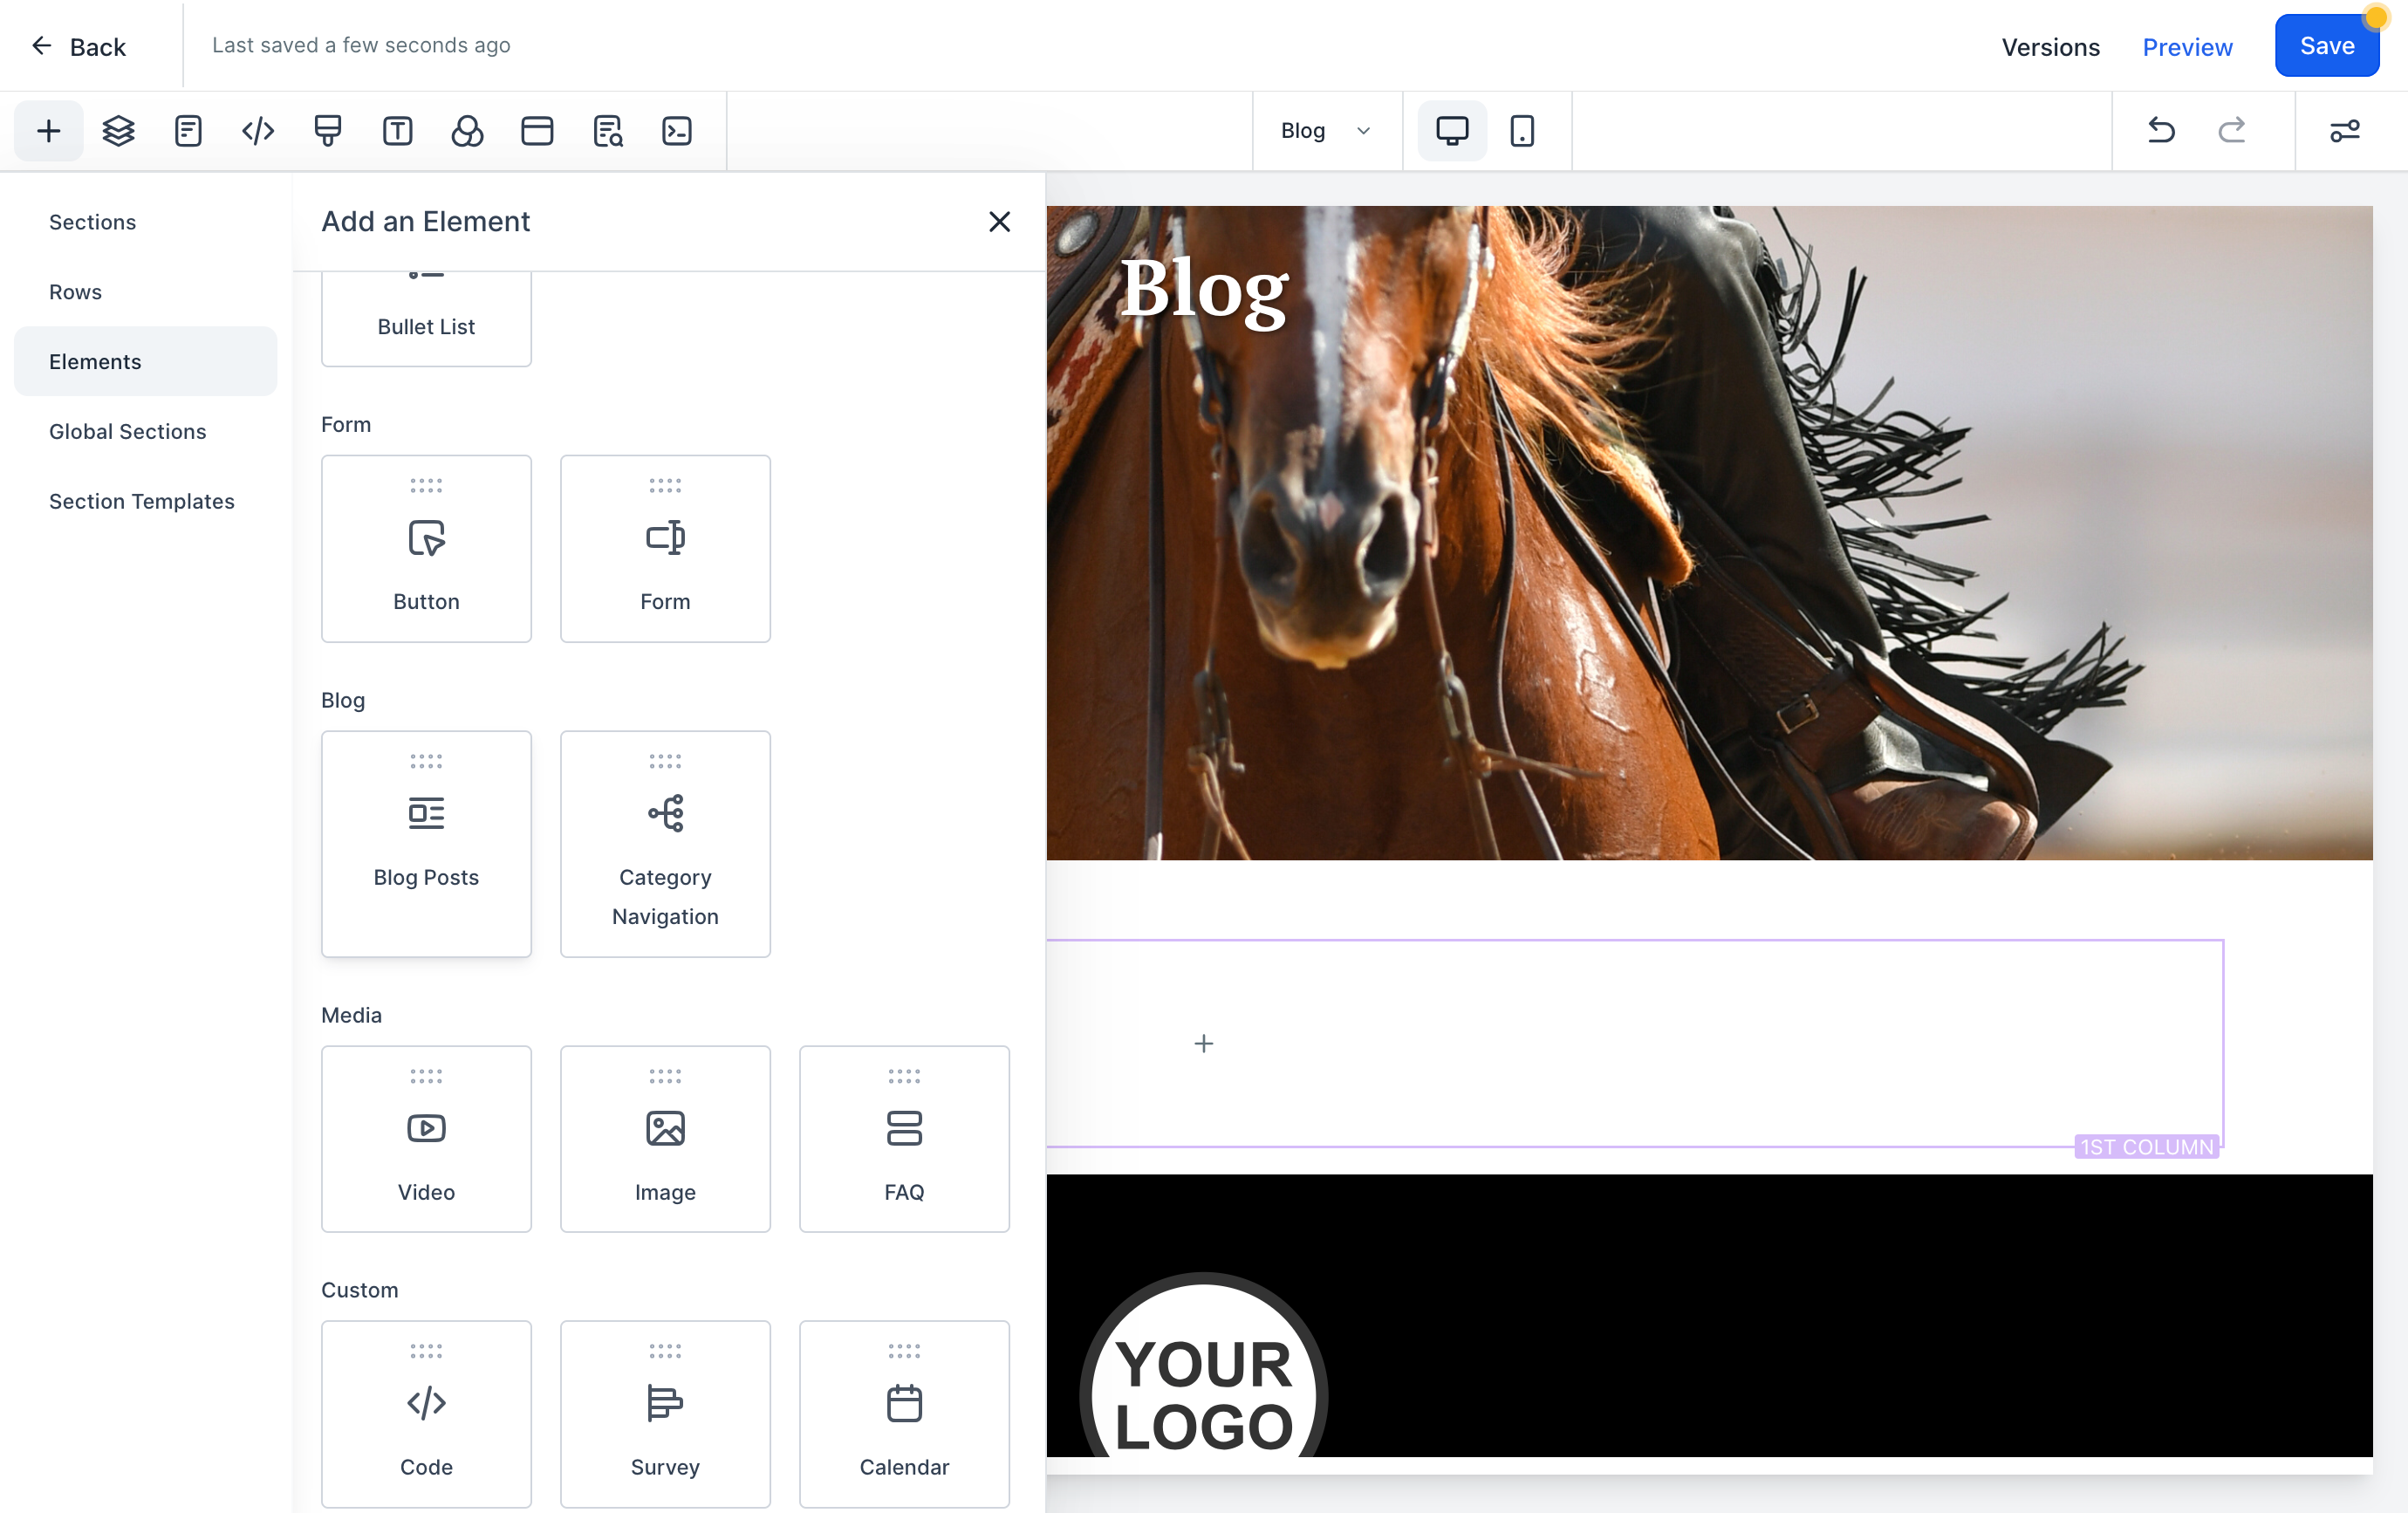Open the Pages document icon in toolbar
Screen dimensions: 2408x1513
[x=188, y=131]
